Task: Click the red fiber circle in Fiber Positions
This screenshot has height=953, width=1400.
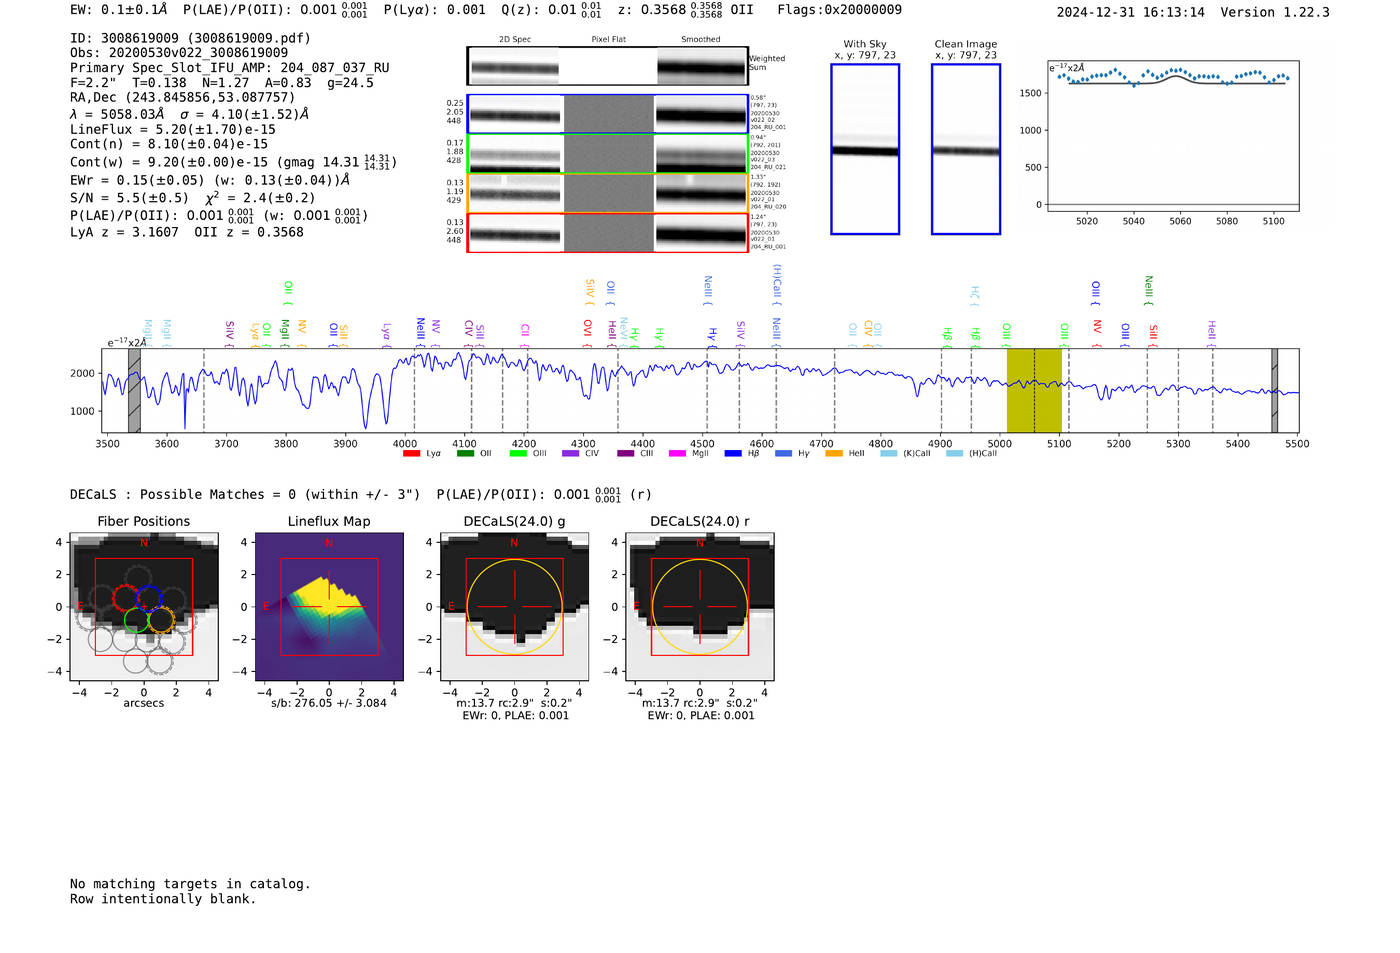Action: click(x=125, y=598)
